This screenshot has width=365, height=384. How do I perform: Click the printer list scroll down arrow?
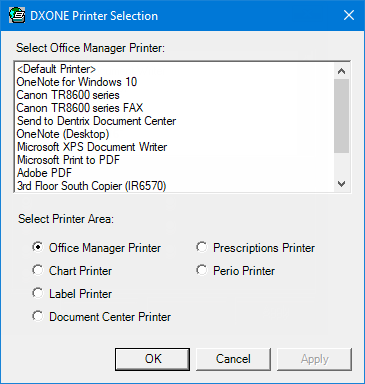click(342, 184)
